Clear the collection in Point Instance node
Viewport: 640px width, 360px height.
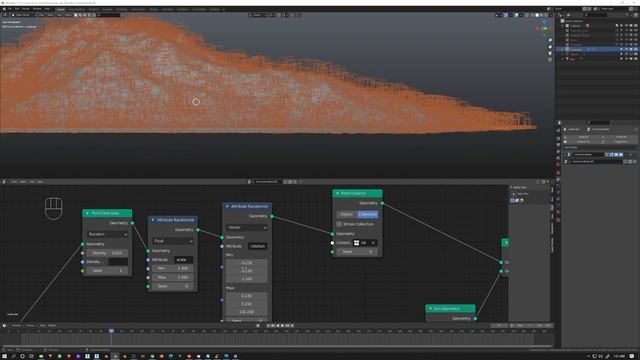(x=373, y=243)
